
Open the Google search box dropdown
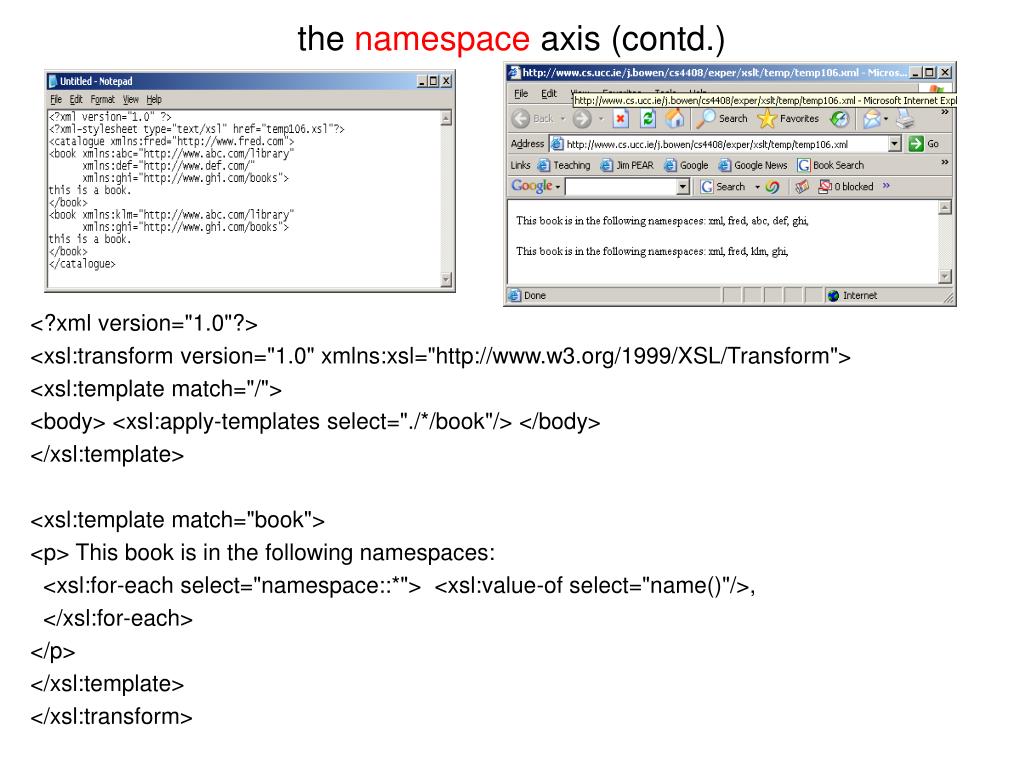coord(682,187)
